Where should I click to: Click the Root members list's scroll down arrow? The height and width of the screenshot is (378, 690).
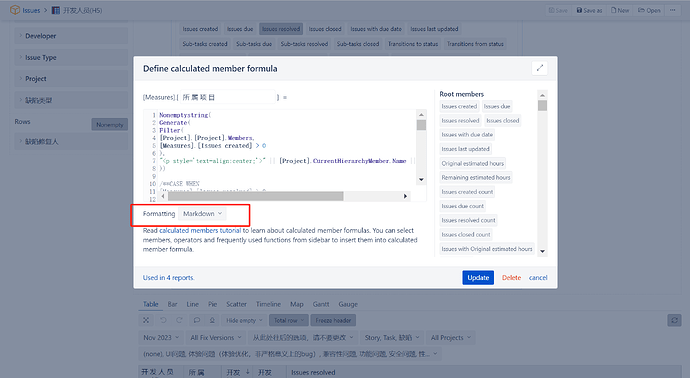click(x=542, y=252)
